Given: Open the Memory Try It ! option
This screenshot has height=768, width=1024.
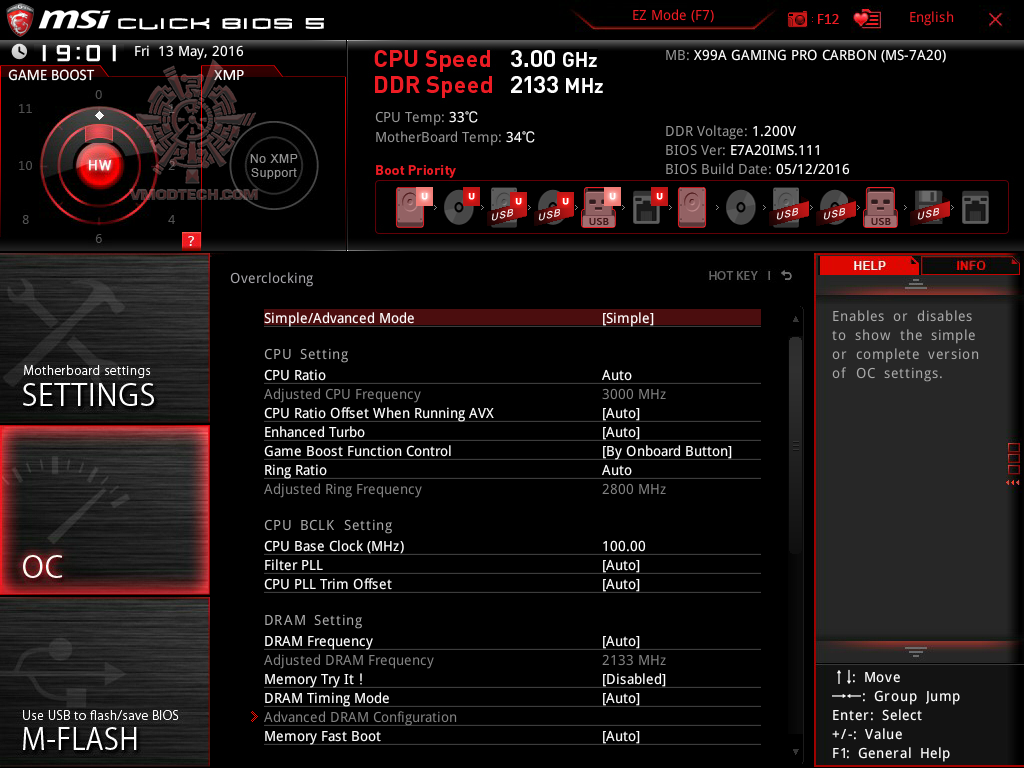Looking at the screenshot, I should coord(512,679).
